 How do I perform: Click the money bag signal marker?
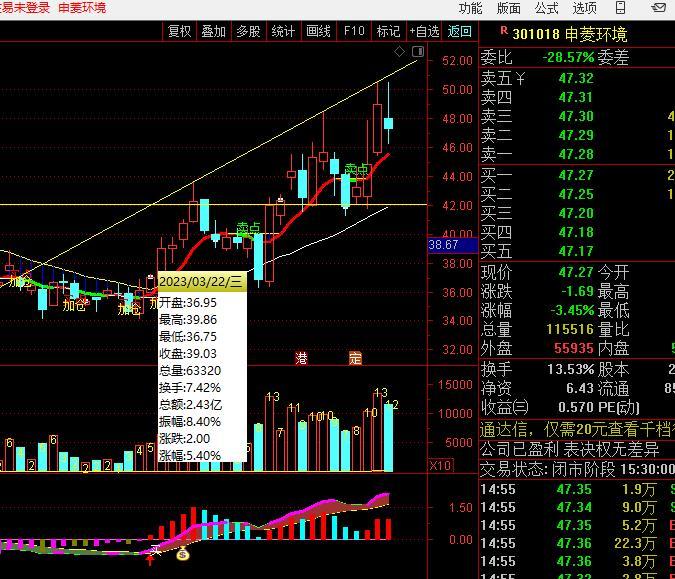[183, 553]
